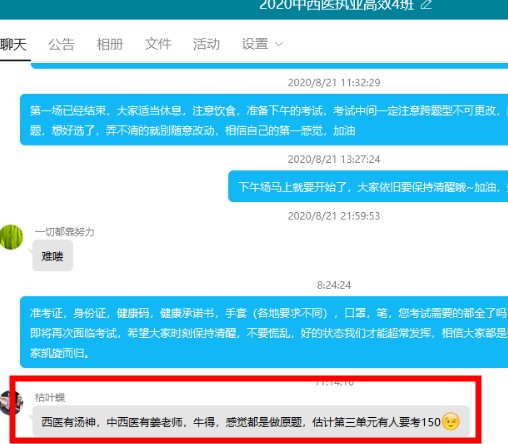Screen dimensions: 508x444
Task: Click the winking emoji in the last message
Action: (451, 421)
